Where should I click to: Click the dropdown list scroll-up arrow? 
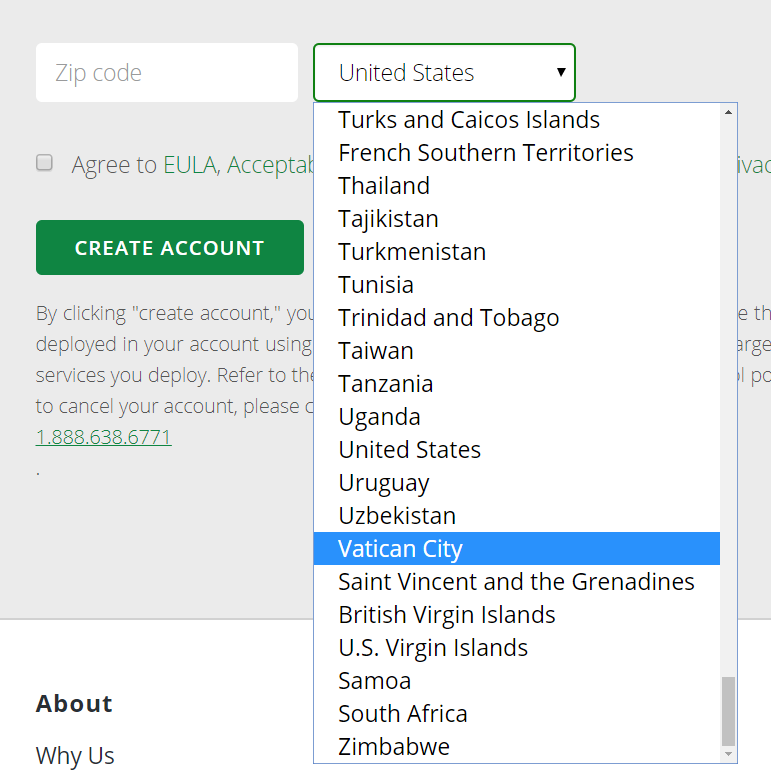pyautogui.click(x=728, y=112)
